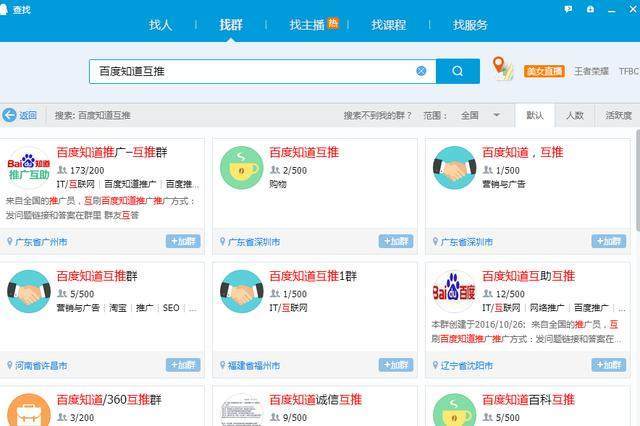
Task: Go back via the 返回 link
Action: (x=28, y=115)
